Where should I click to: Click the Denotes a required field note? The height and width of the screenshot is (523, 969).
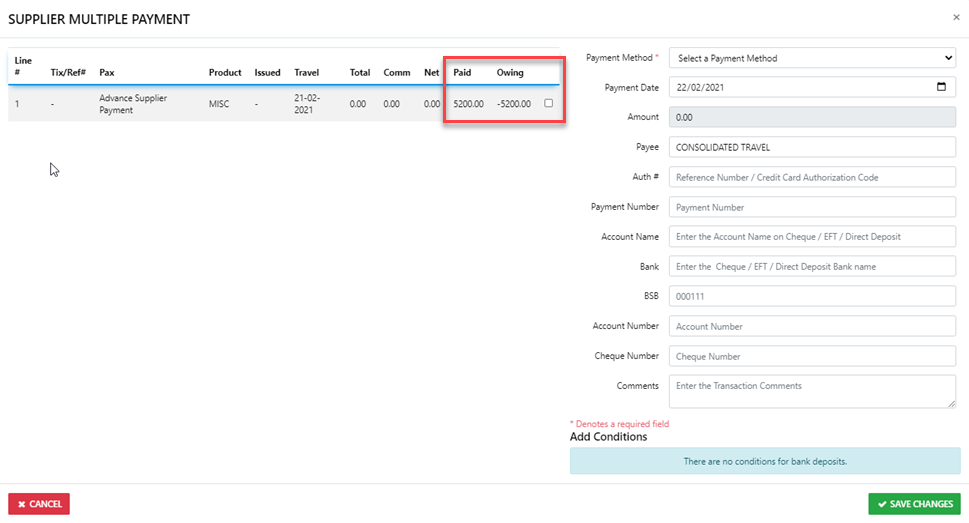click(x=619, y=423)
